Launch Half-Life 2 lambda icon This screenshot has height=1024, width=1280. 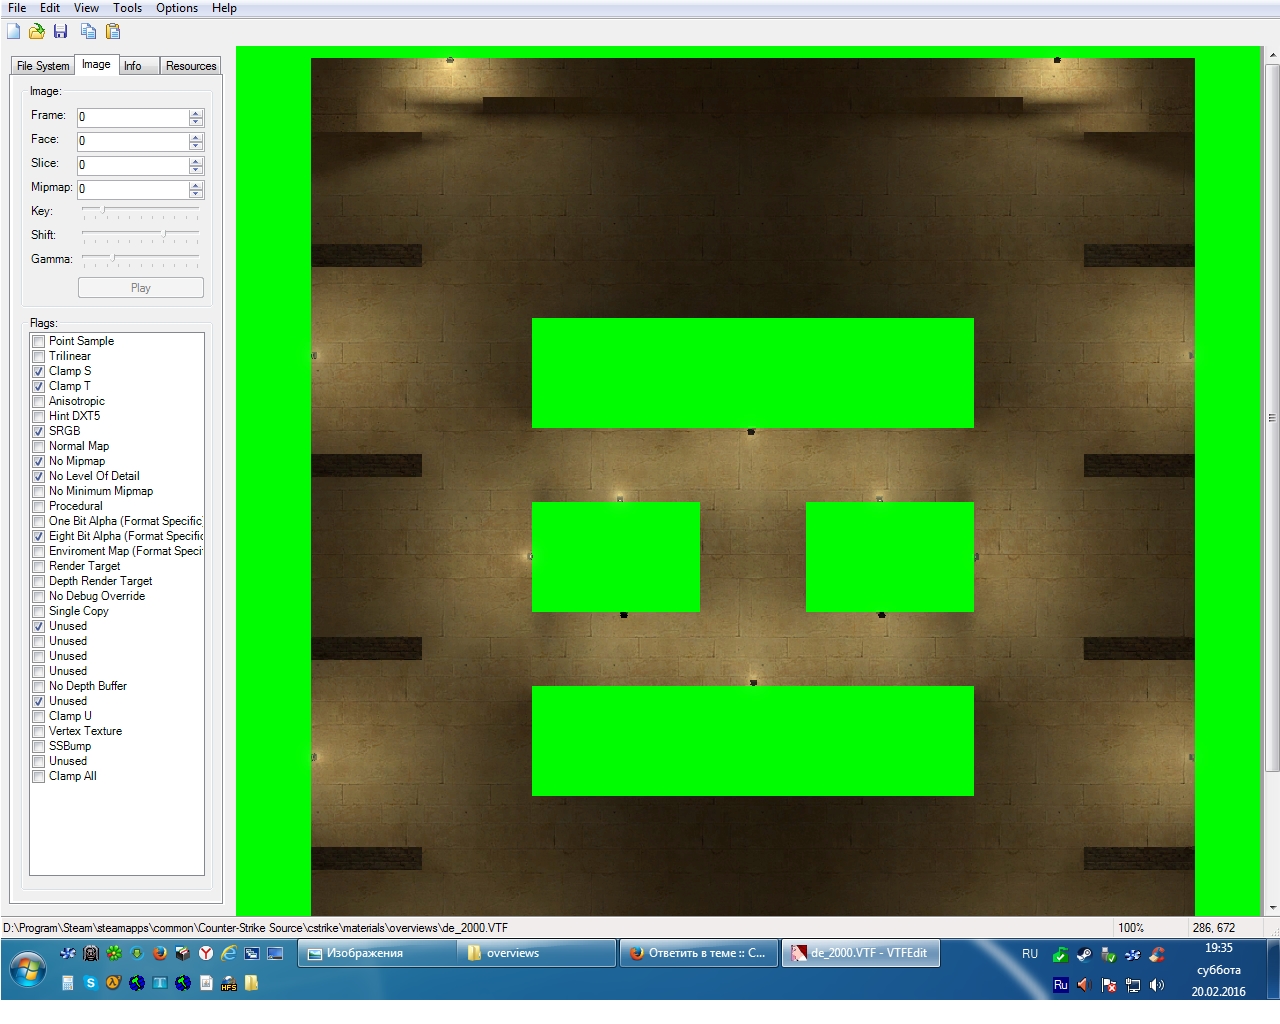[x=114, y=983]
